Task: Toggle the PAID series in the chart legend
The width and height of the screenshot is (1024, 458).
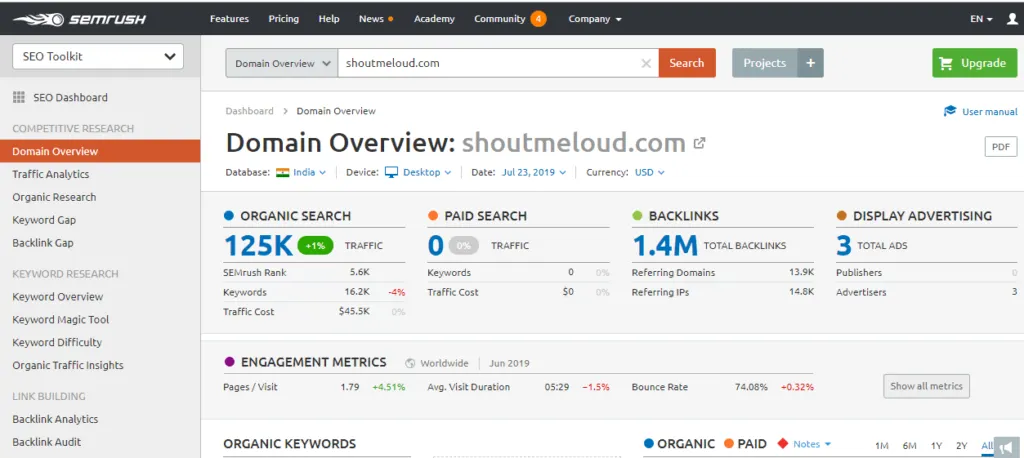Action: point(745,444)
